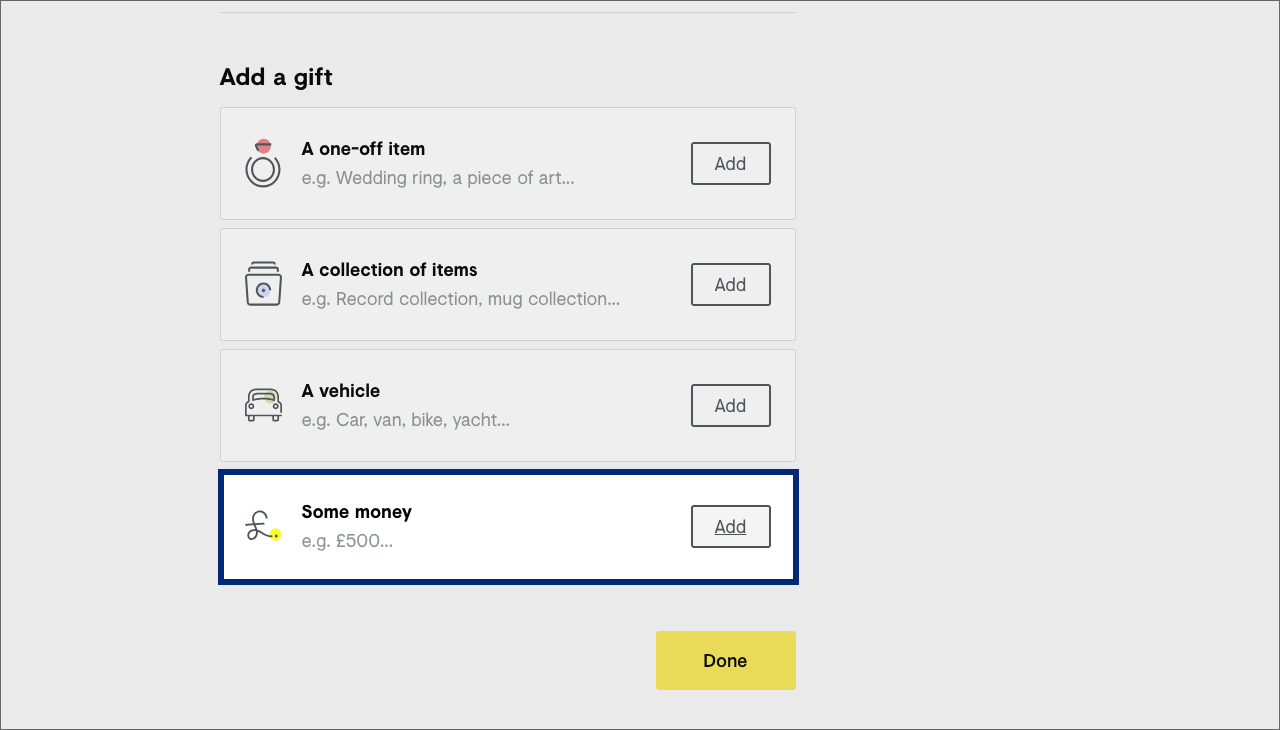Click the wedding ring icon
The width and height of the screenshot is (1280, 730).
[x=263, y=163]
